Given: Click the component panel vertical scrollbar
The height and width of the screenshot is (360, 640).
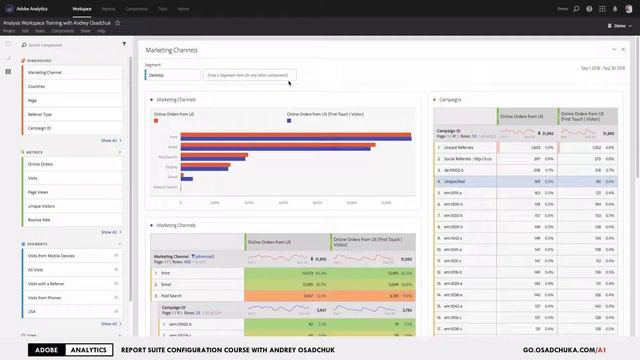Looking at the screenshot, I should 131,180.
